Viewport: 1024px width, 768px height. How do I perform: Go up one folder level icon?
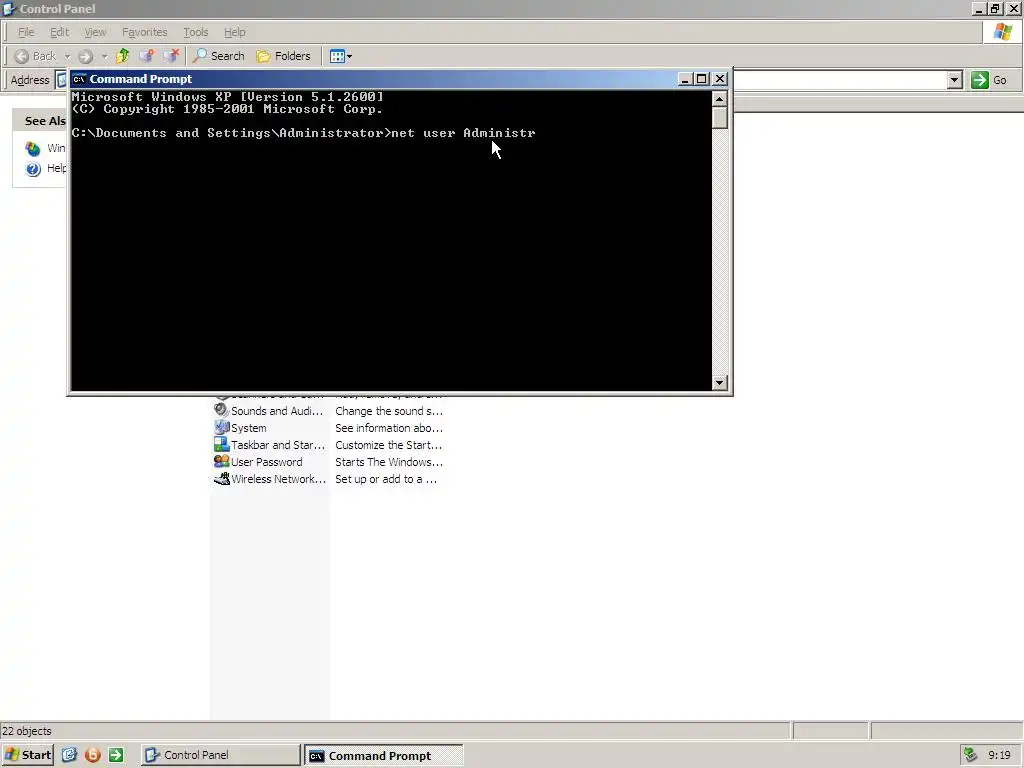tap(122, 56)
